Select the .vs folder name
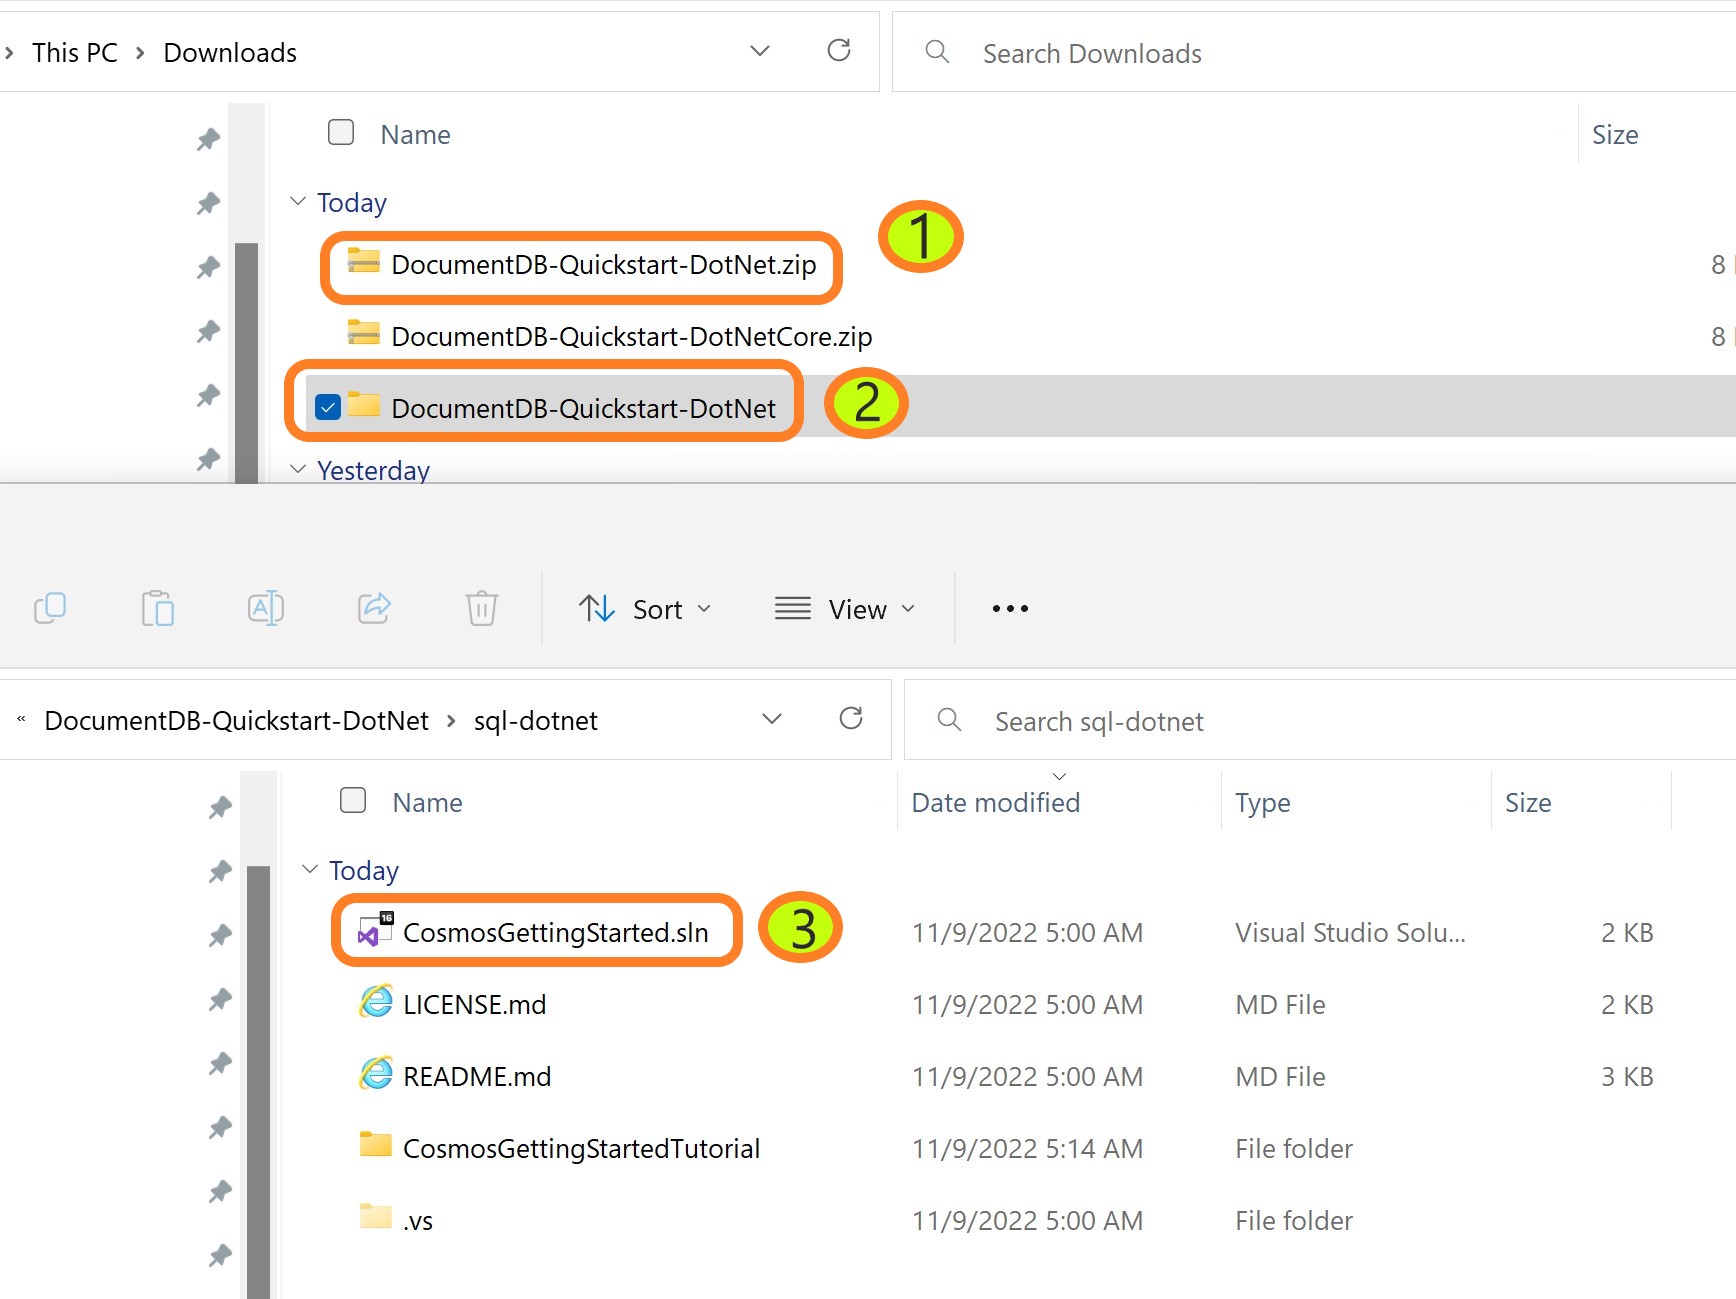Viewport: 1736px width, 1299px height. [418, 1221]
